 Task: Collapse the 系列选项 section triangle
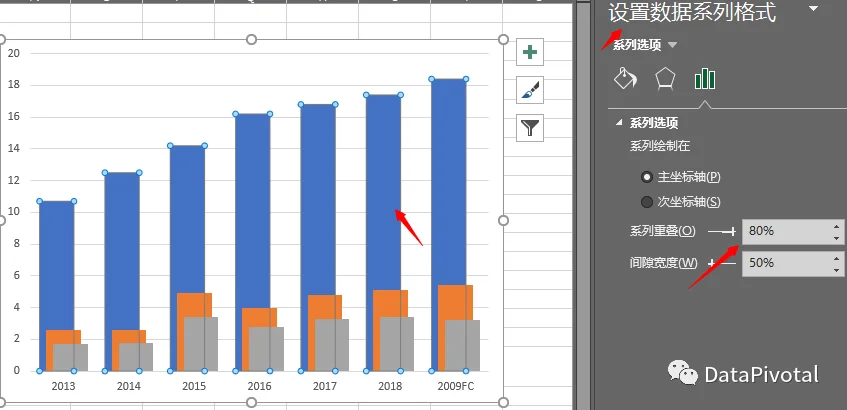tap(619, 123)
